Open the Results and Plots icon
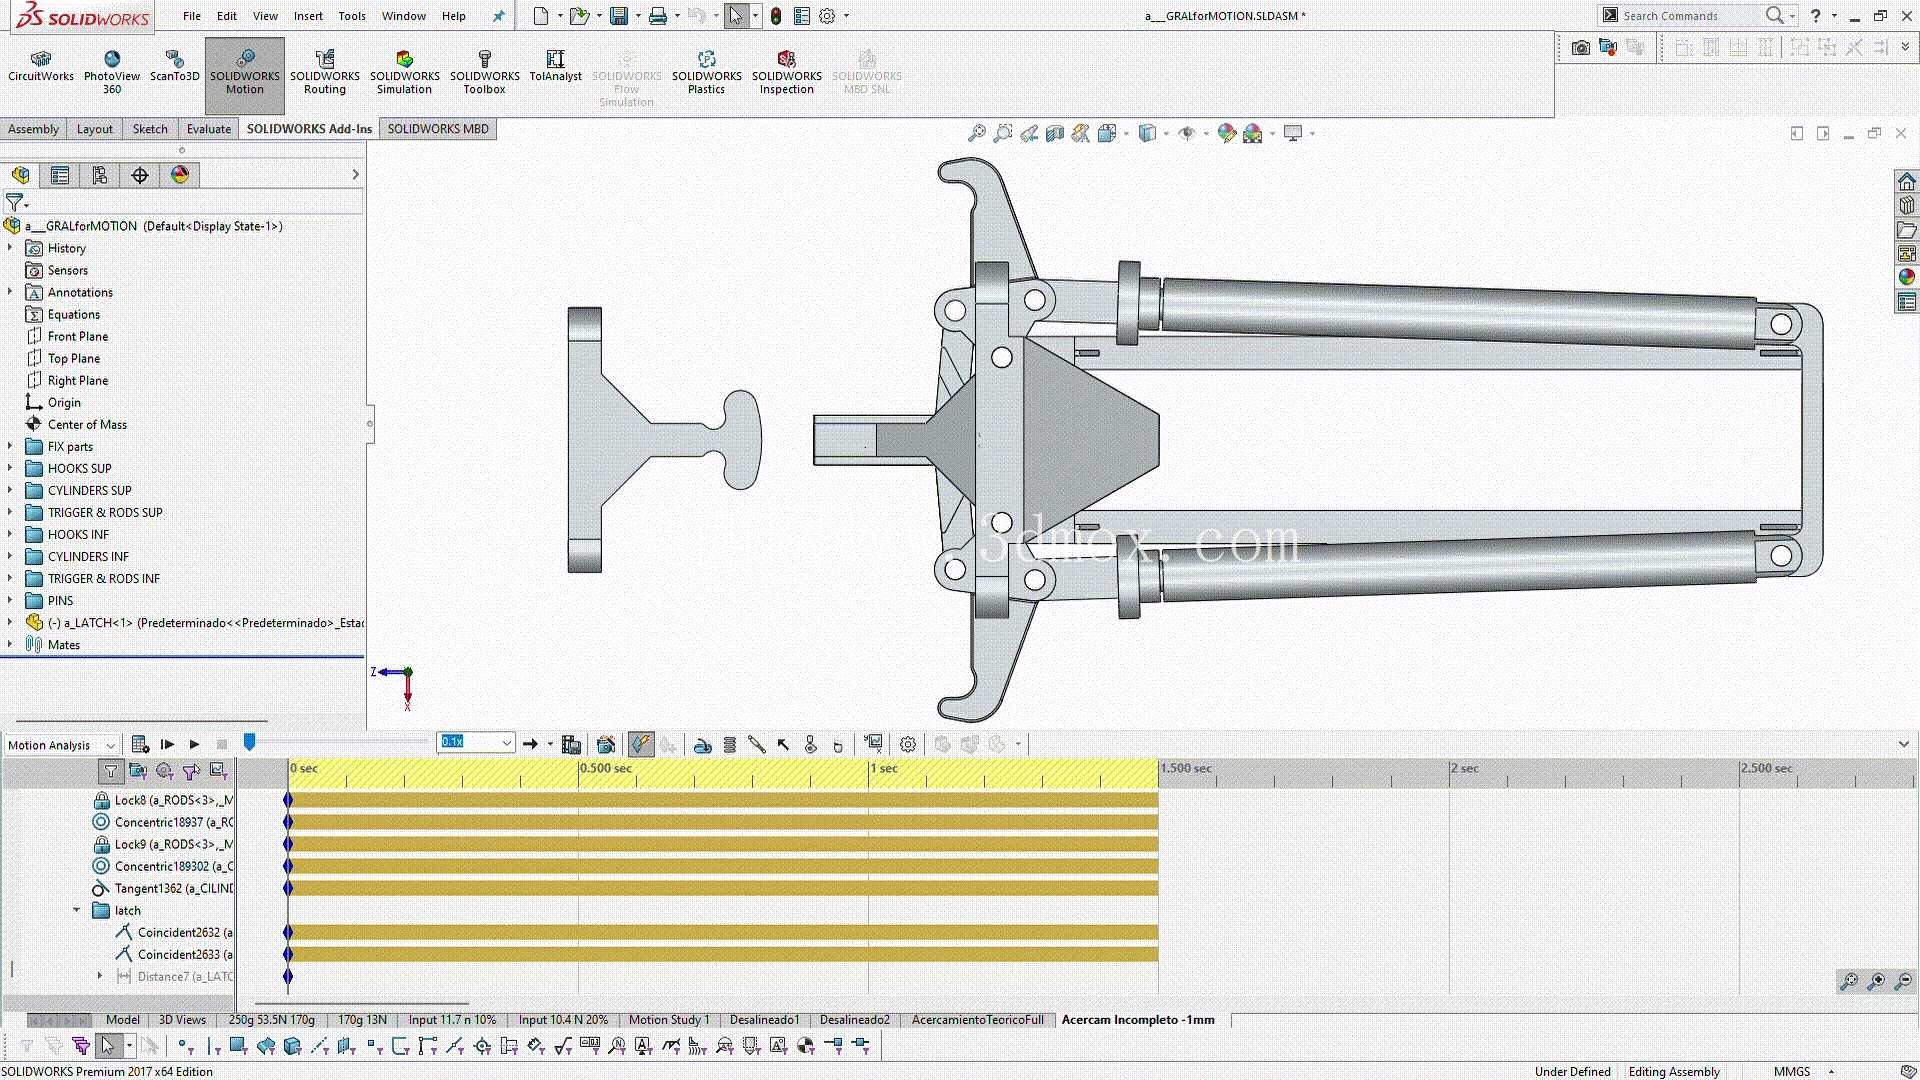Image resolution: width=1920 pixels, height=1080 pixels. point(874,744)
